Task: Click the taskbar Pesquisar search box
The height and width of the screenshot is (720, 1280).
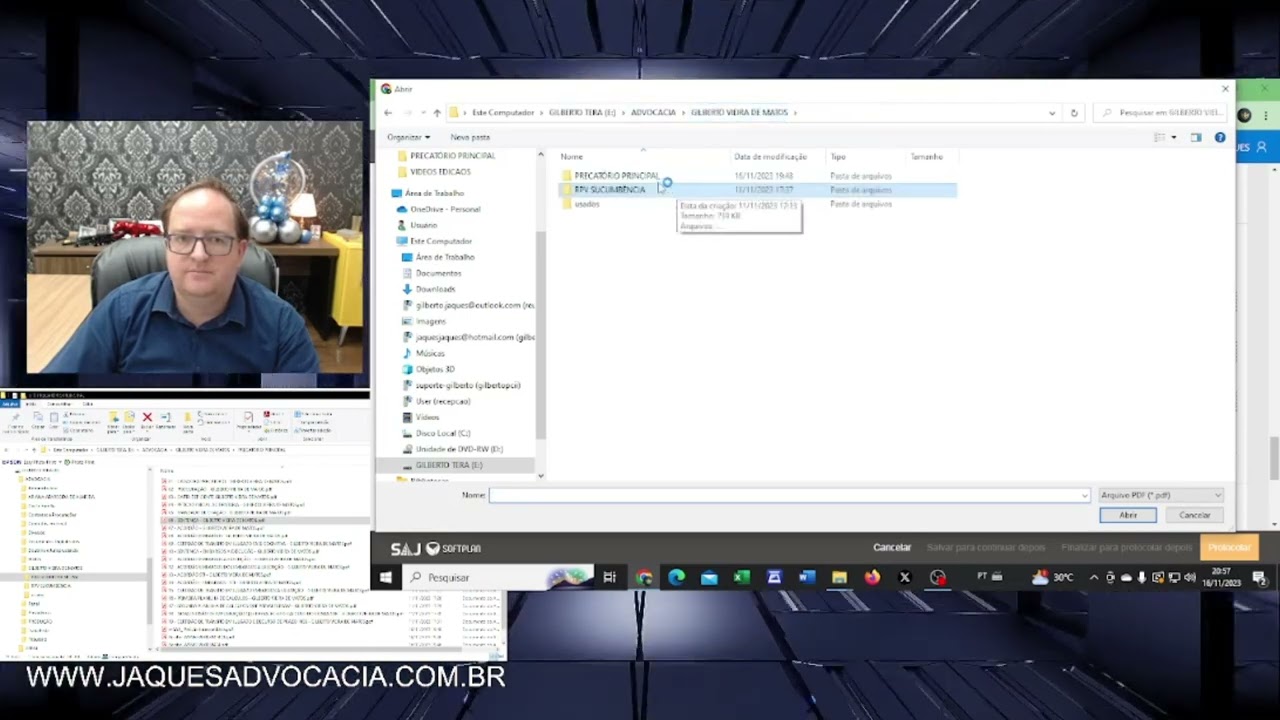Action: (x=500, y=577)
